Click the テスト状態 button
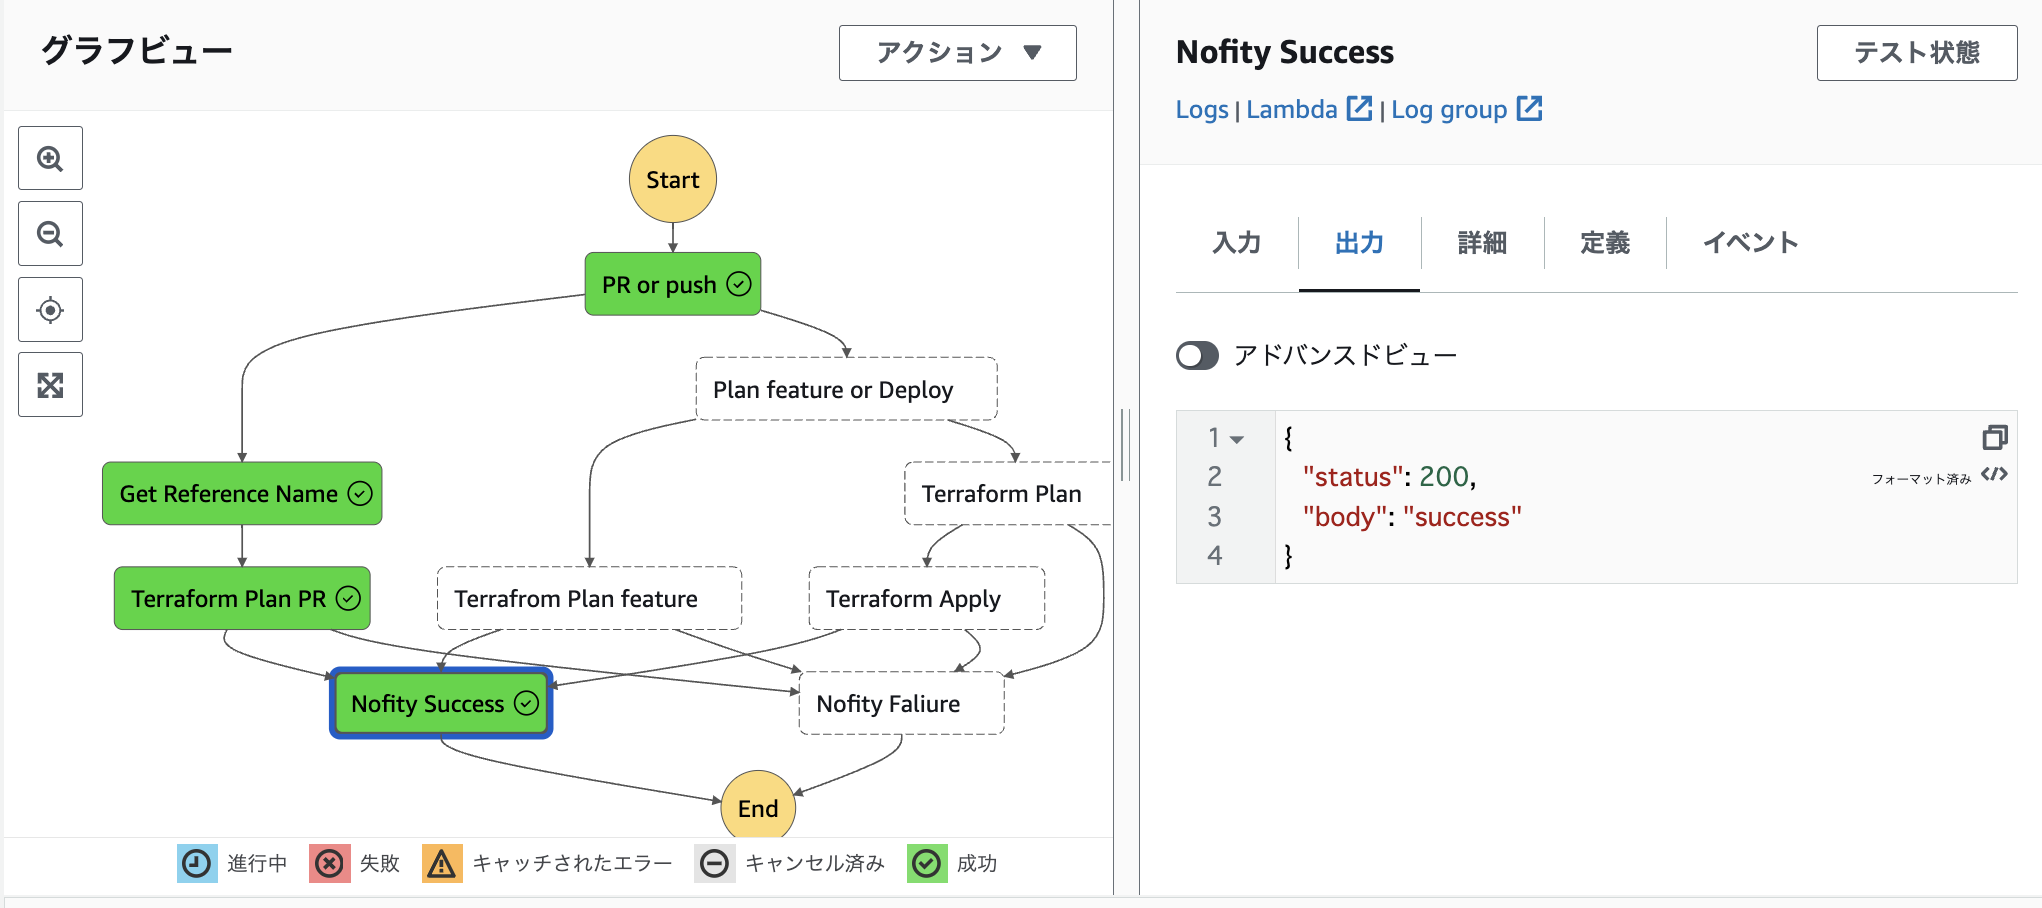The height and width of the screenshot is (908, 2042). pyautogui.click(x=1916, y=53)
